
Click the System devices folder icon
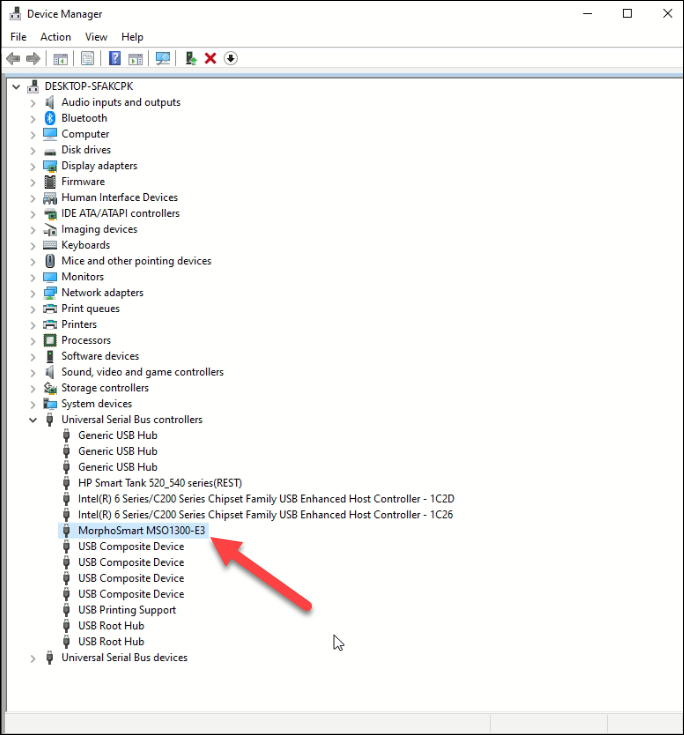point(50,404)
